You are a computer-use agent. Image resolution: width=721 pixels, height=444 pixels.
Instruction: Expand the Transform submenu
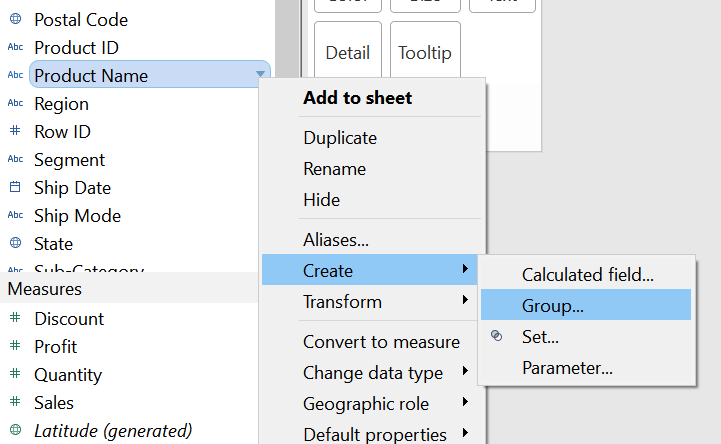371,301
